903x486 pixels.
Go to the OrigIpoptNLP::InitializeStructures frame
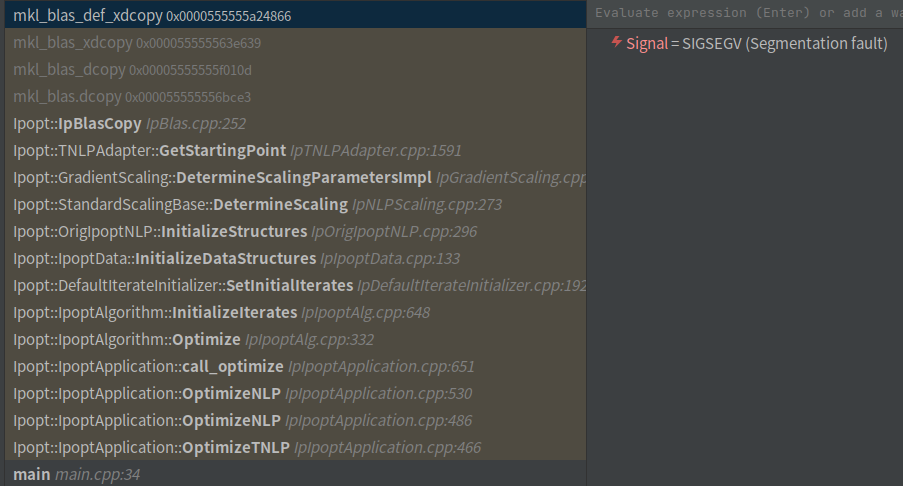coord(245,232)
